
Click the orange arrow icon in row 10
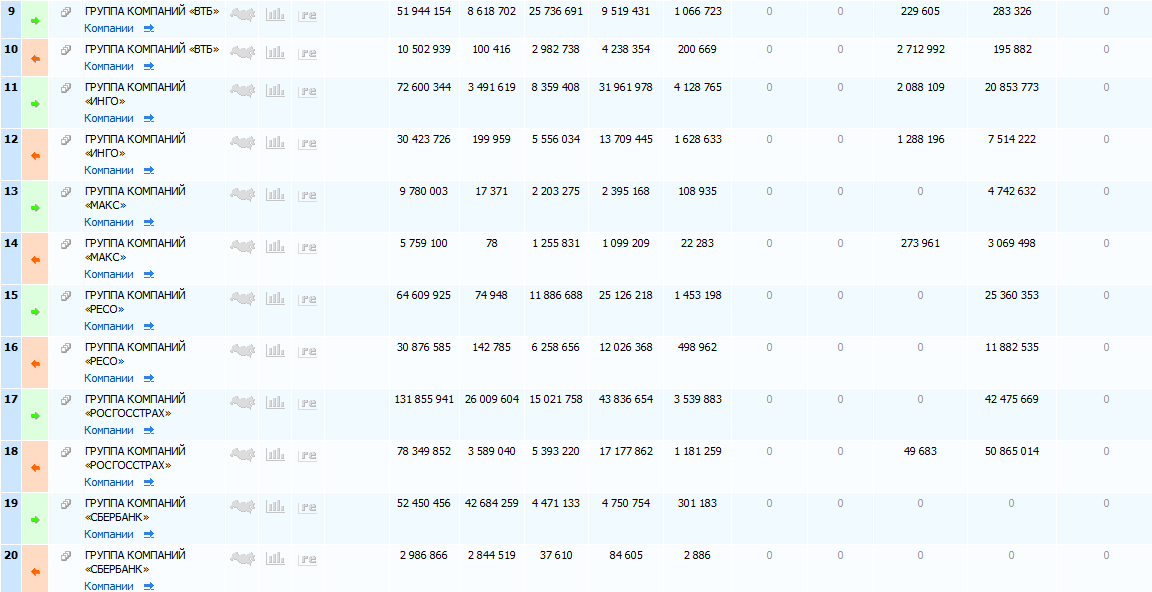35,59
